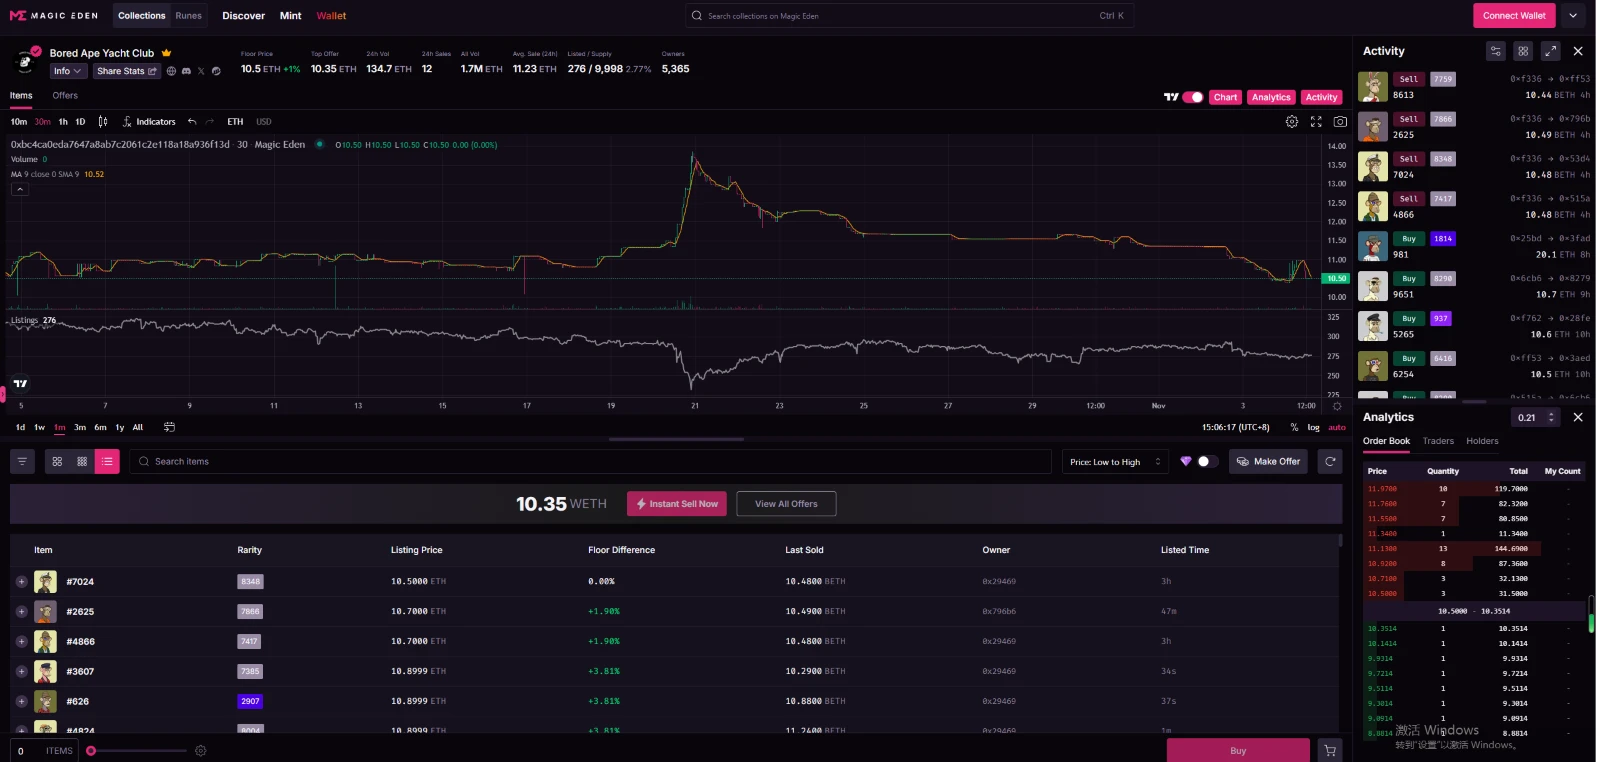Adjust the items sweep slider
The image size is (1600, 762).
91,751
